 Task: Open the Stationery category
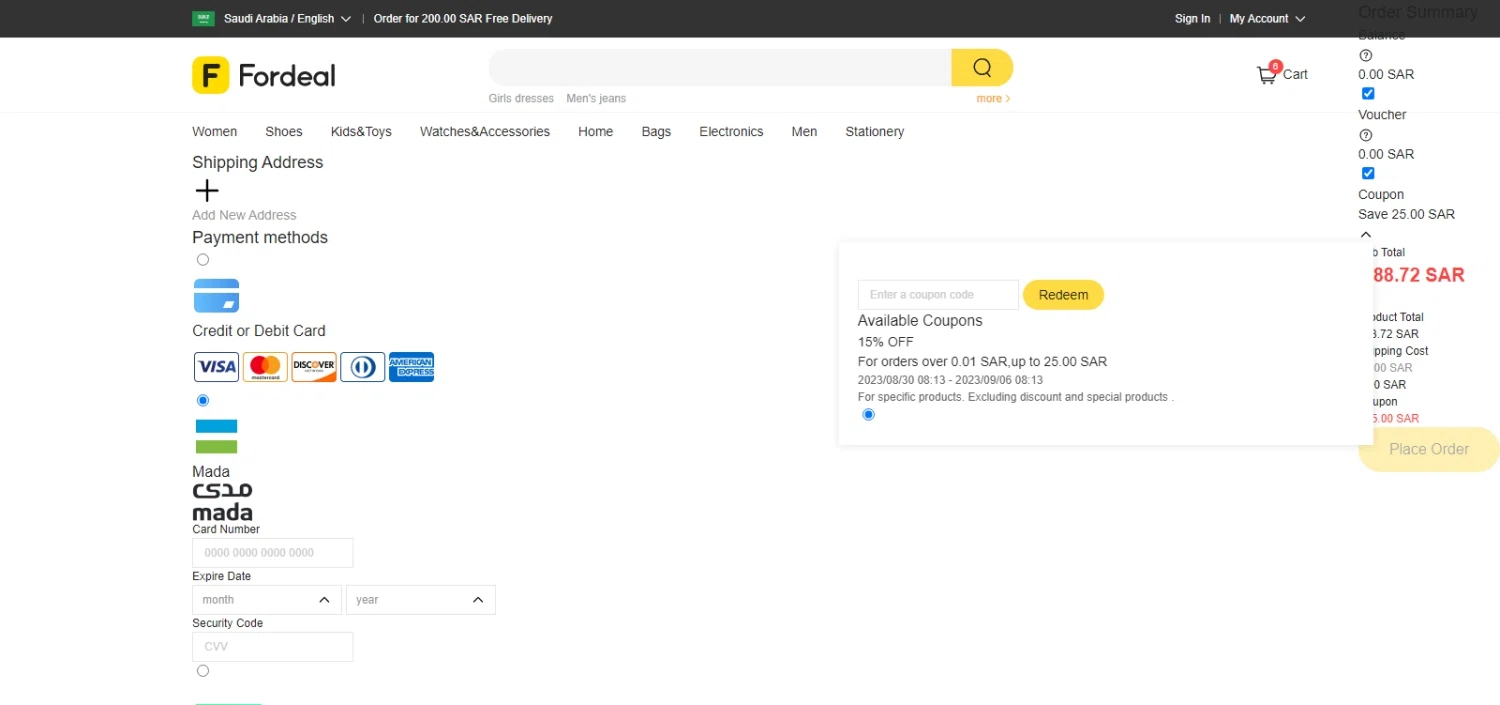pos(875,131)
